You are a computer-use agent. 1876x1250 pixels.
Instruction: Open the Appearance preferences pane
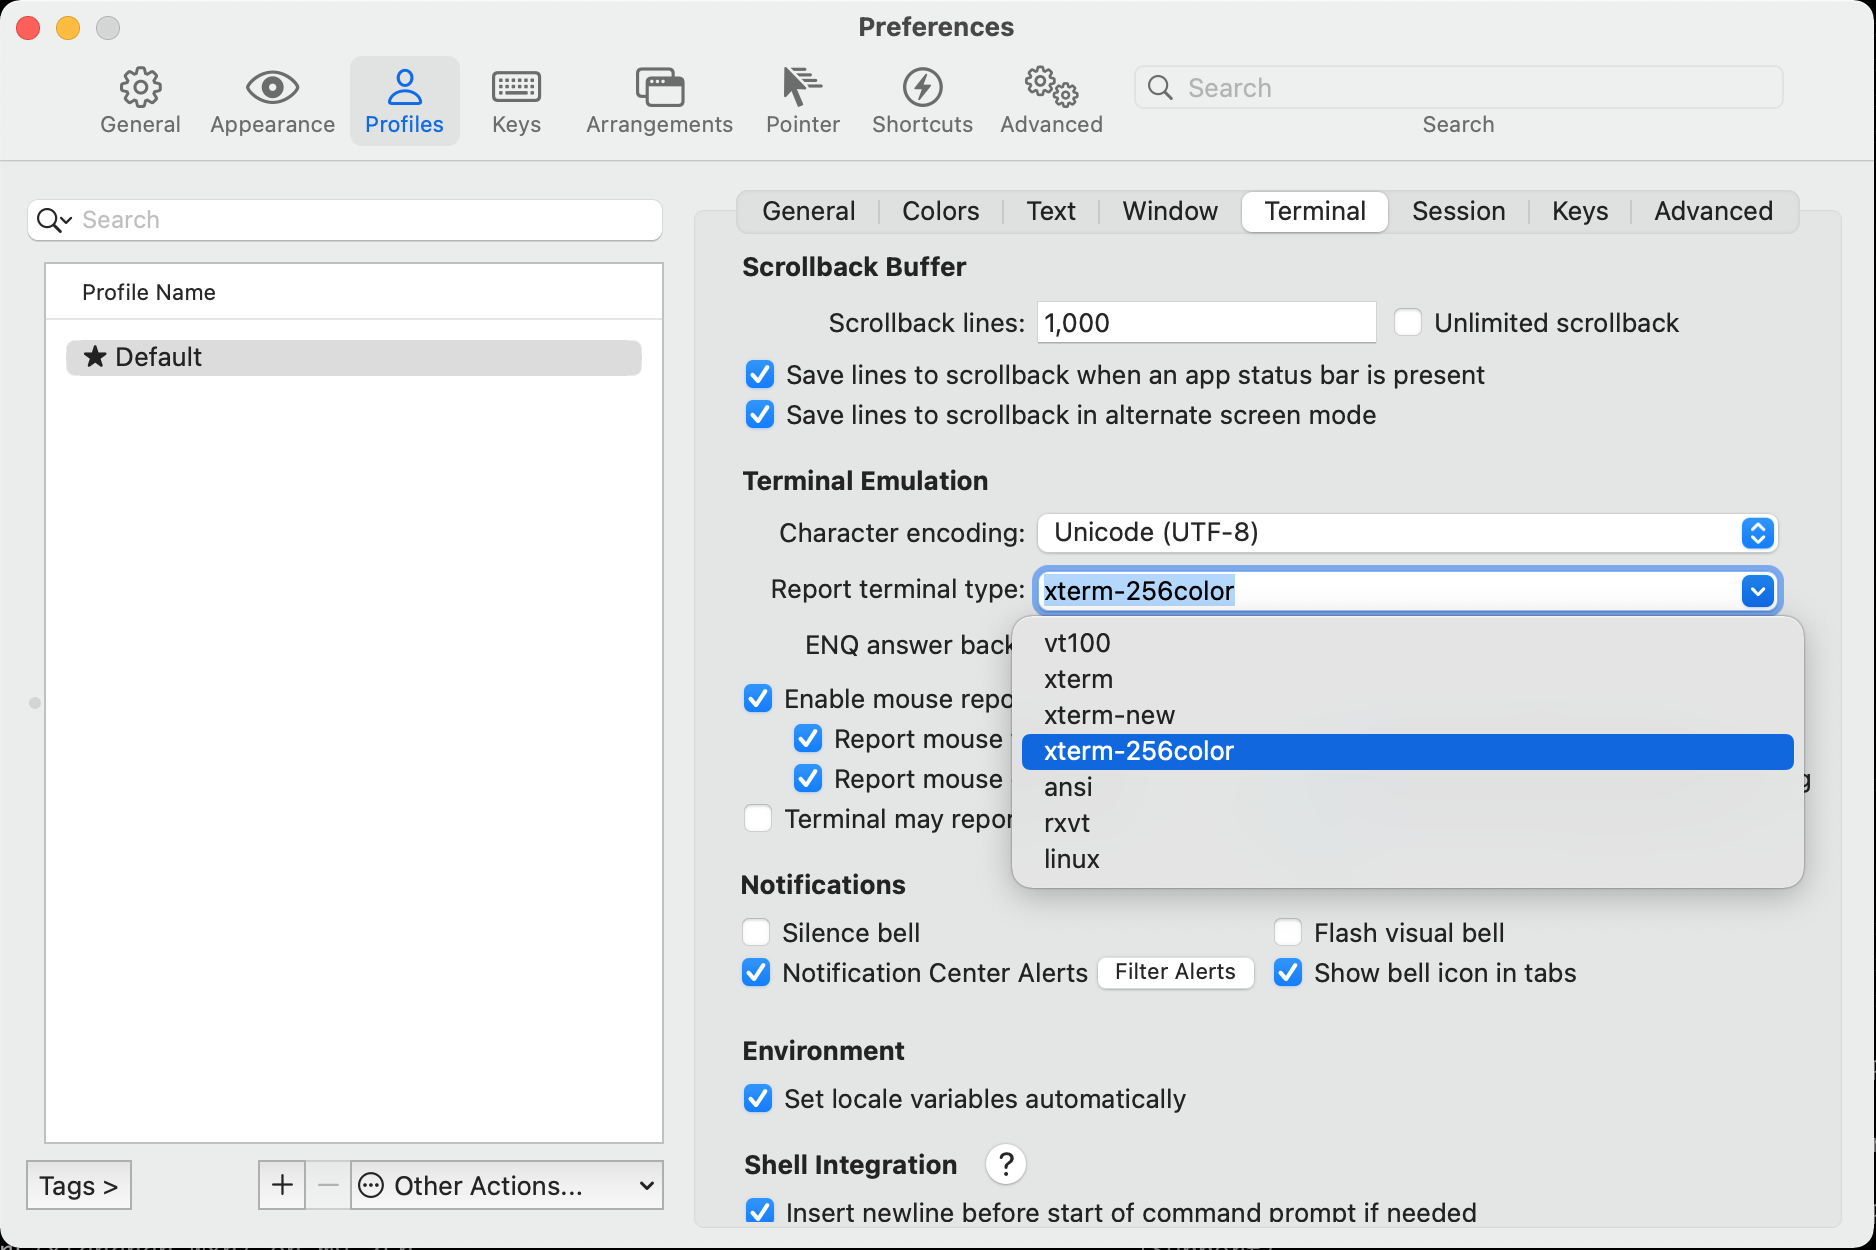(x=272, y=100)
